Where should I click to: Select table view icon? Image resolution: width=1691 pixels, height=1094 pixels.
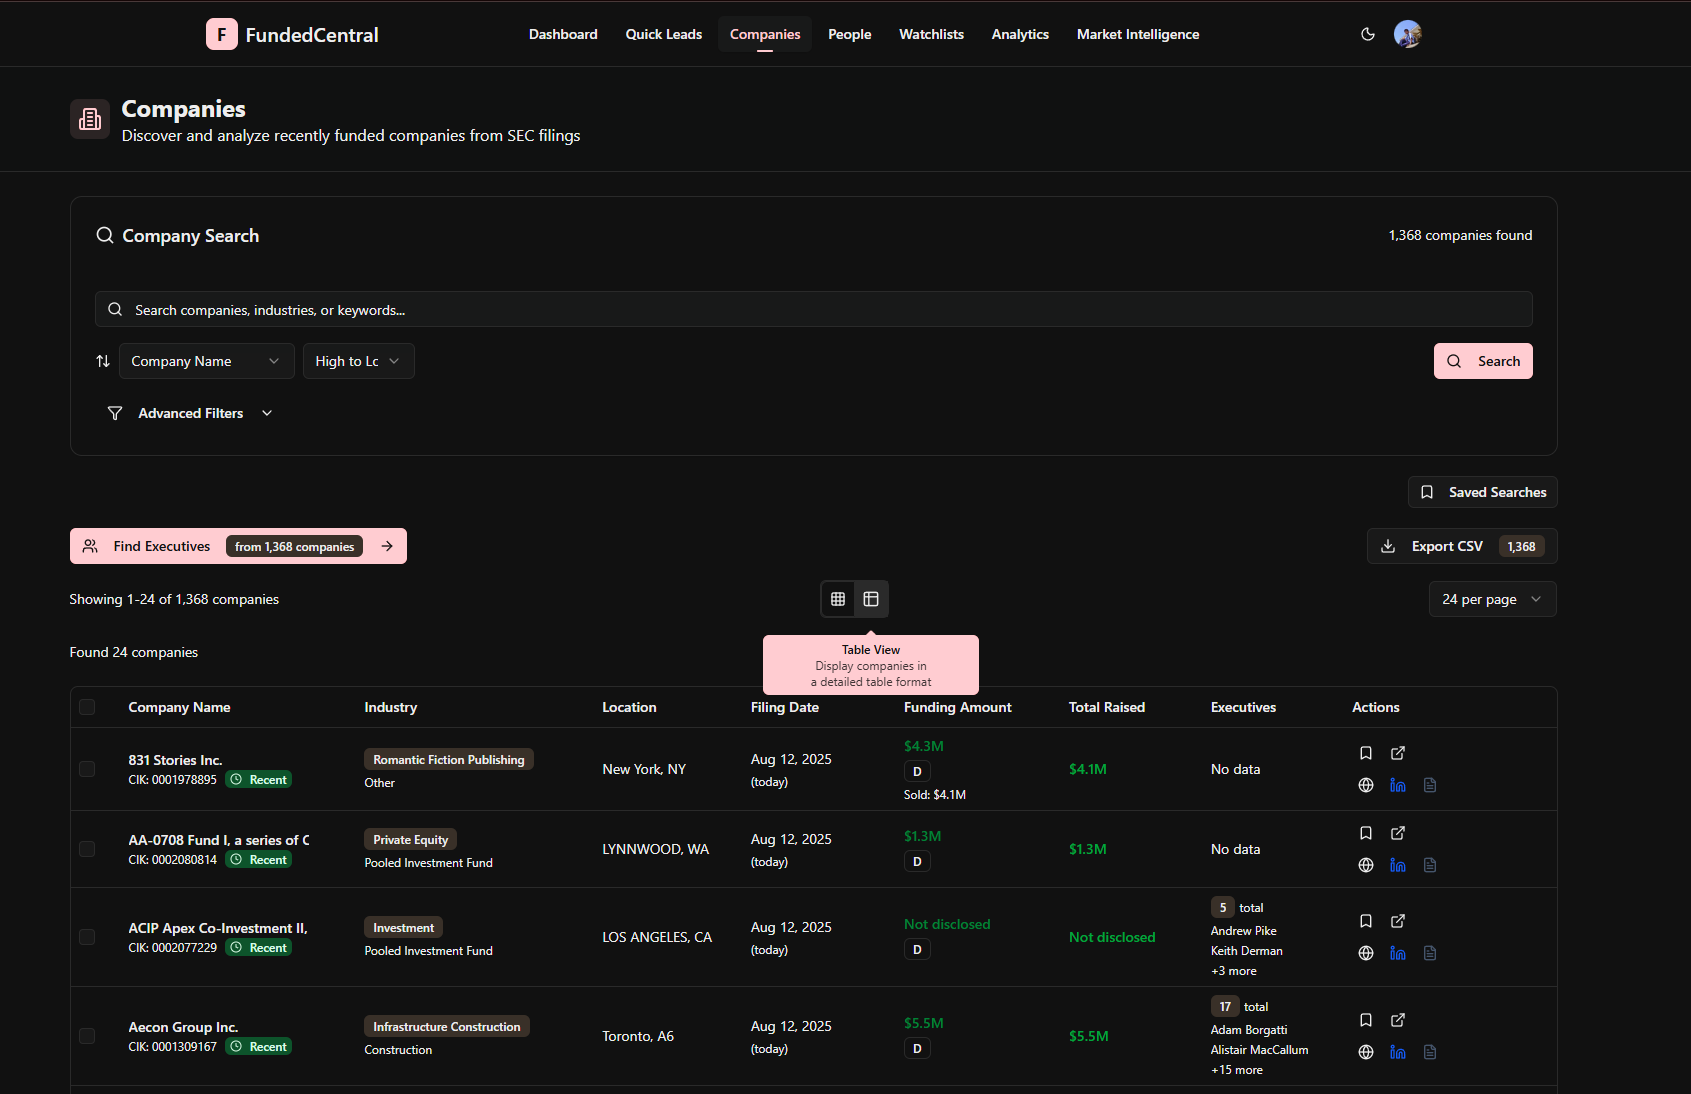pyautogui.click(x=871, y=599)
